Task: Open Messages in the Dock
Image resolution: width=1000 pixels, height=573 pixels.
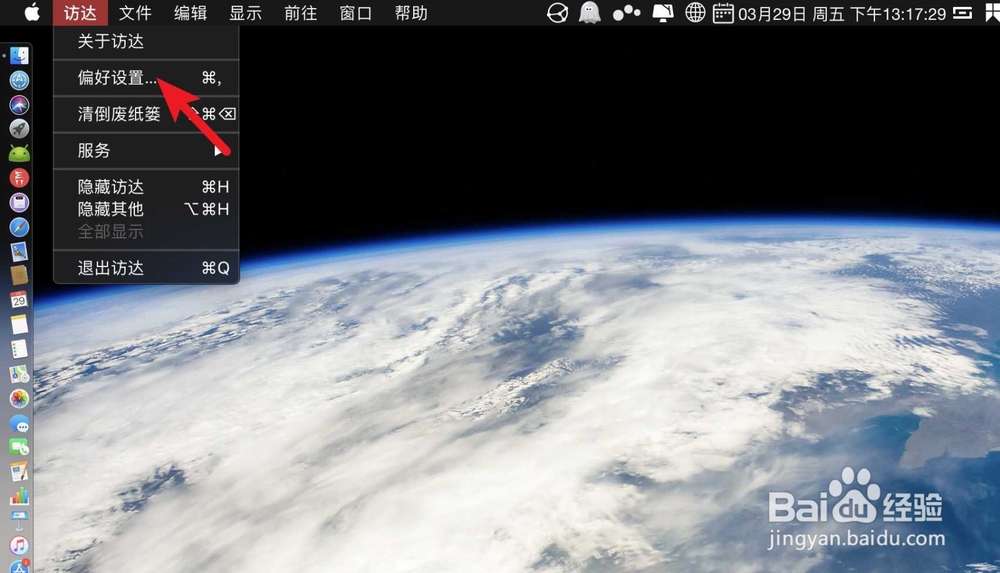Action: [19, 424]
